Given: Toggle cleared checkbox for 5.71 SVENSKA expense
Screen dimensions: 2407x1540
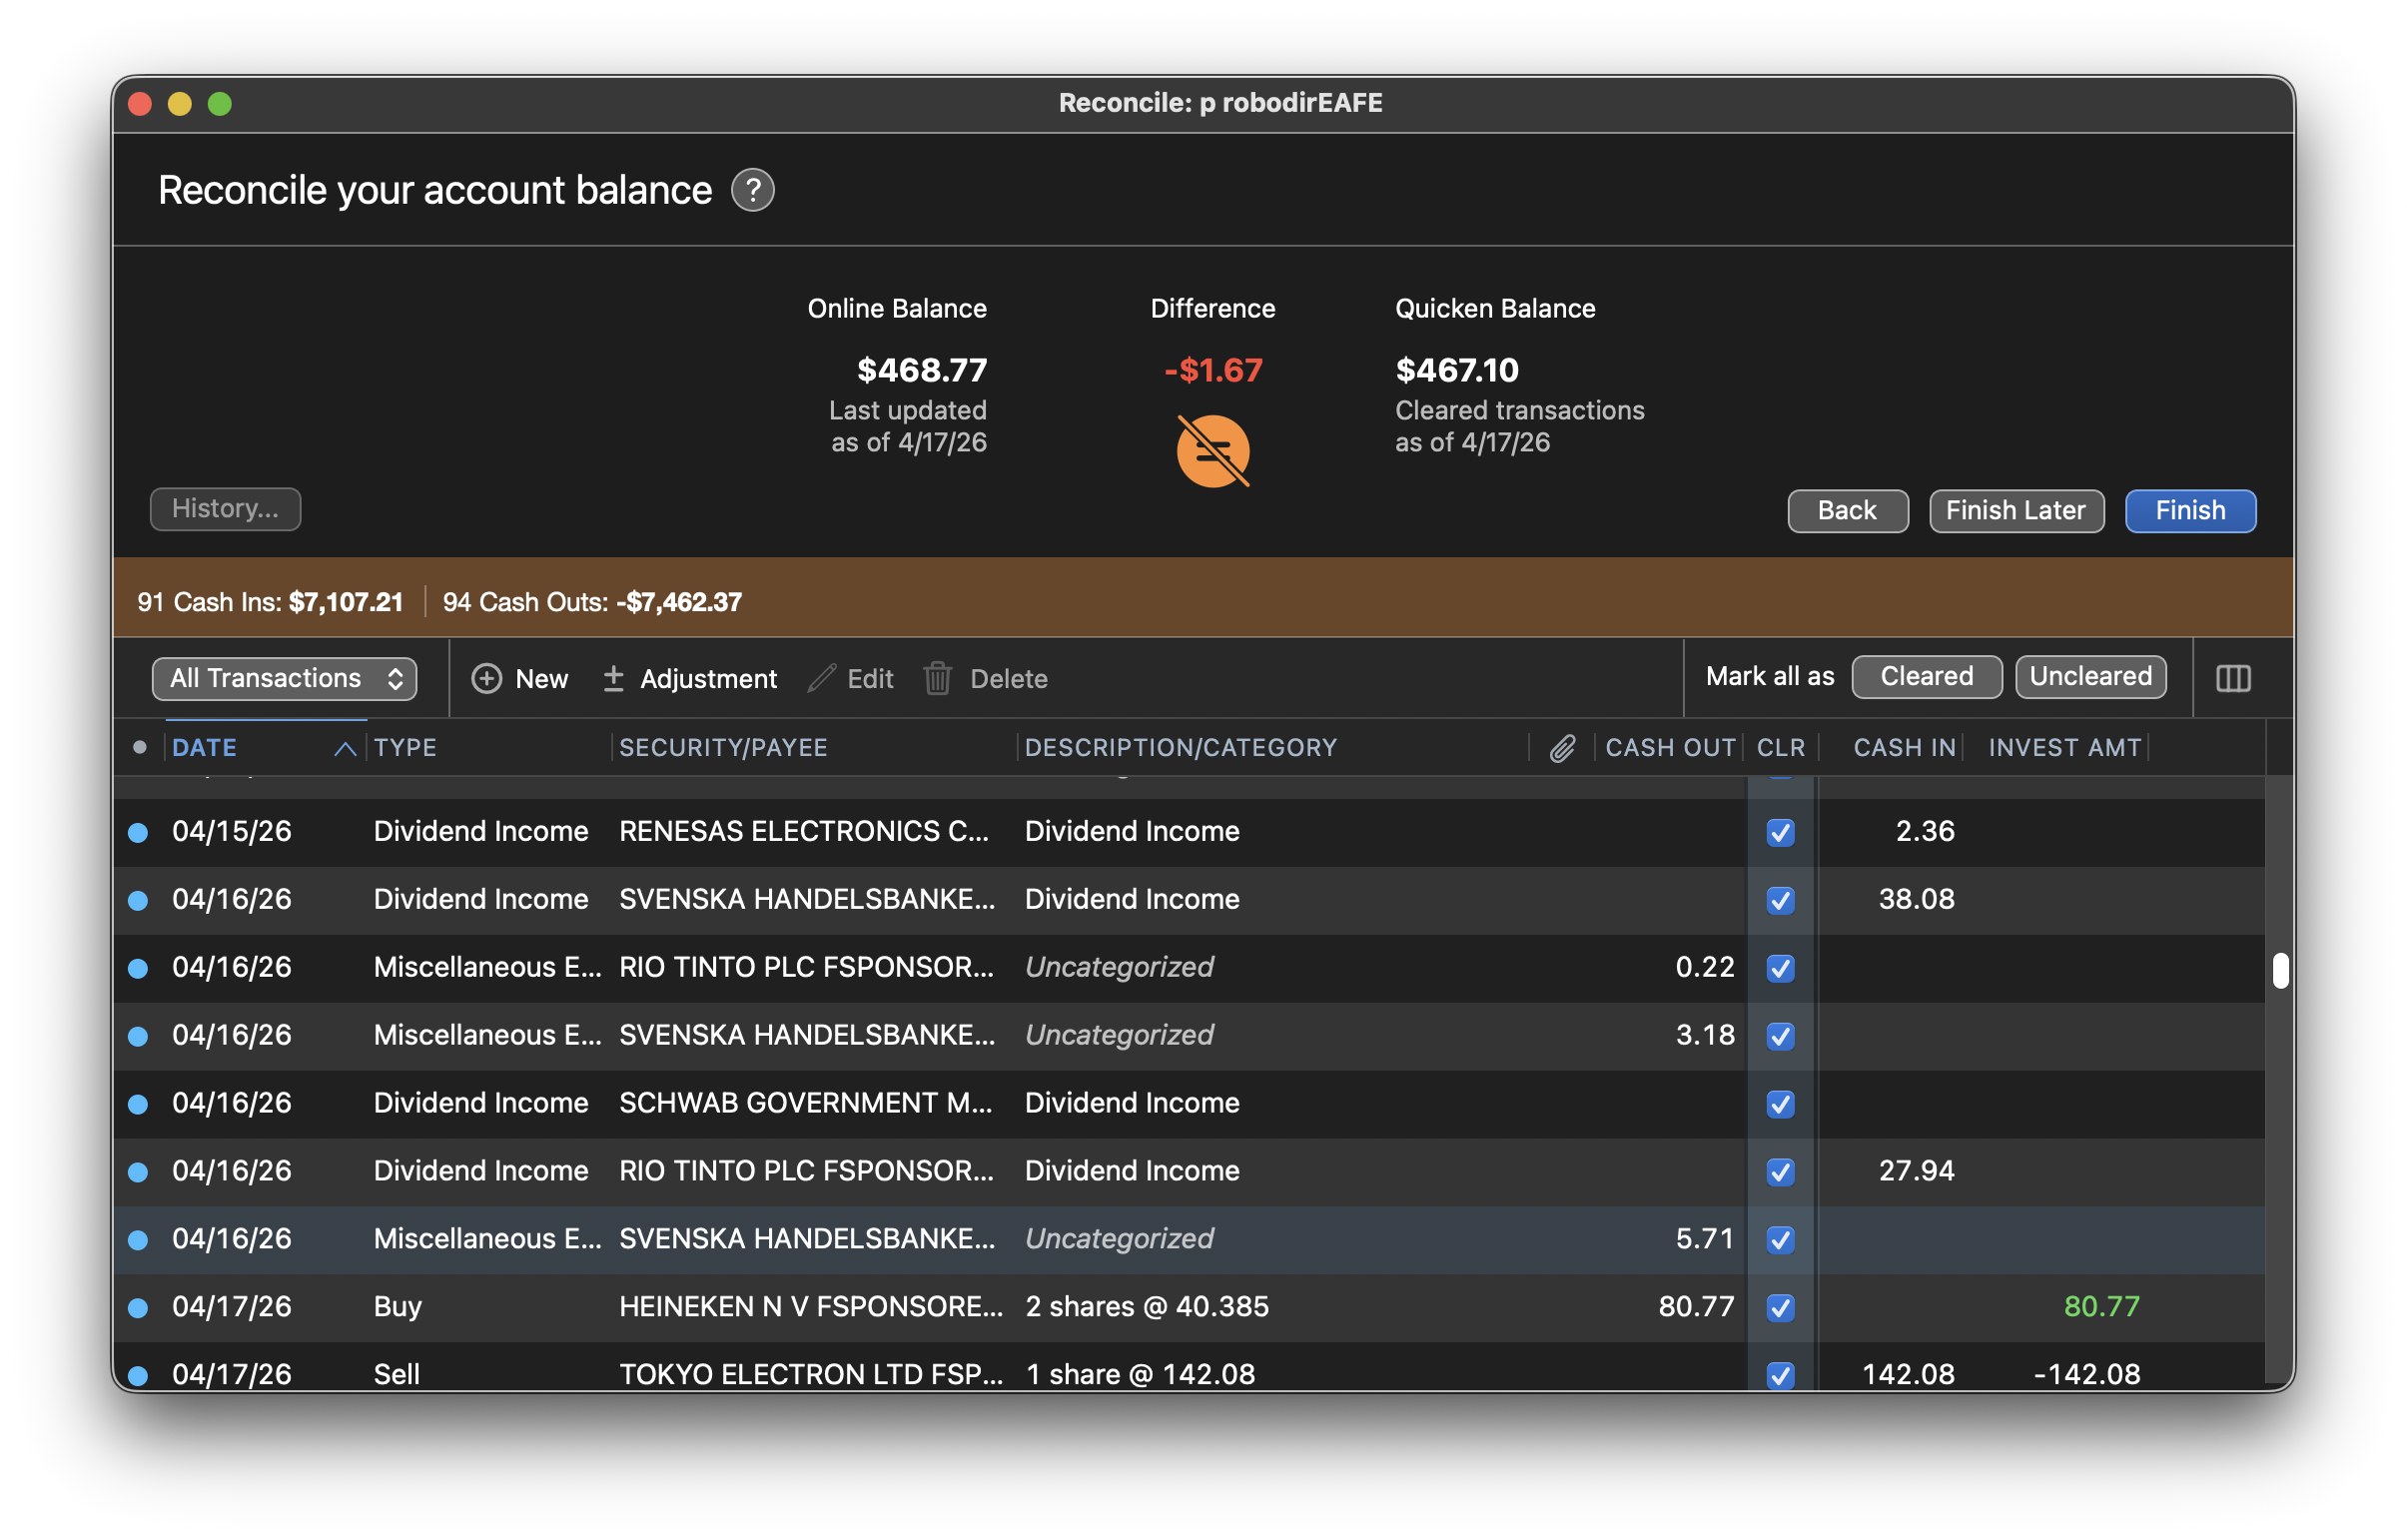Looking at the screenshot, I should pyautogui.click(x=1779, y=1239).
